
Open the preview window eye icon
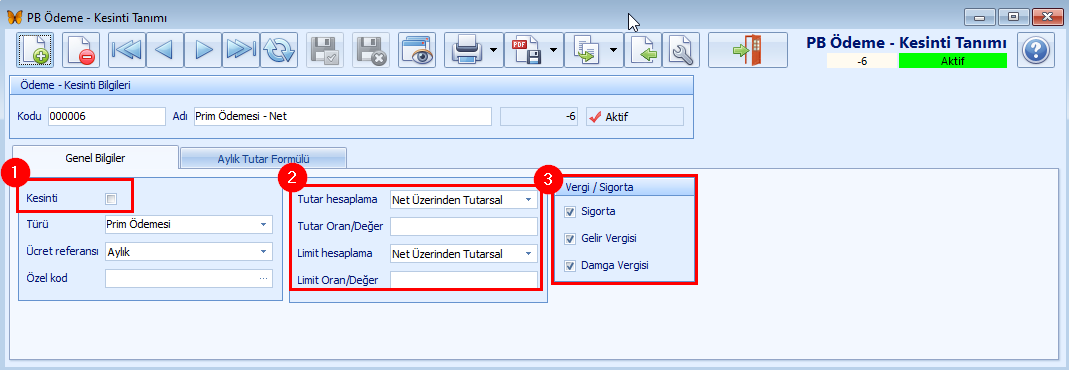pyautogui.click(x=417, y=50)
